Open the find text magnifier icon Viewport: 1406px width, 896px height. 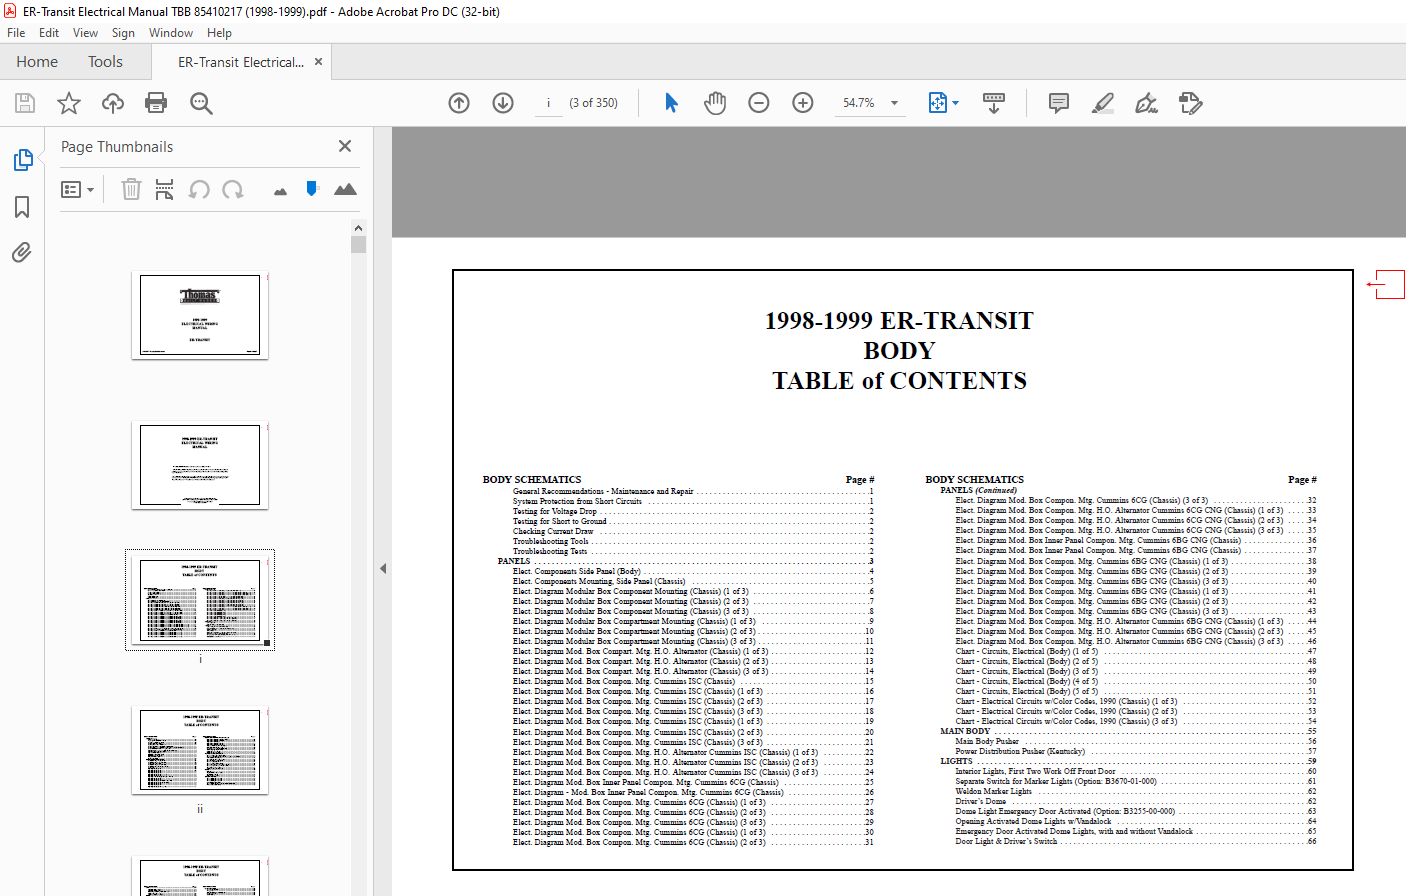click(x=201, y=103)
